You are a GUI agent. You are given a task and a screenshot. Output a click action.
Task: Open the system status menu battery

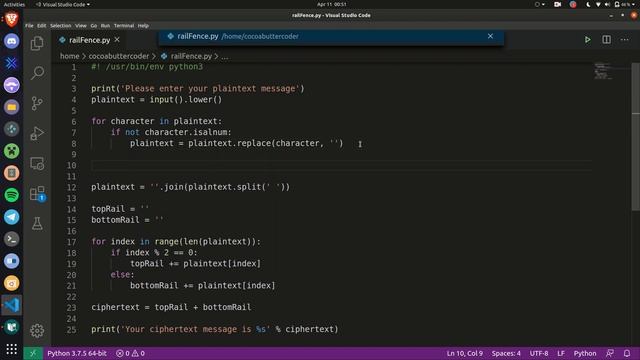pos(624,4)
